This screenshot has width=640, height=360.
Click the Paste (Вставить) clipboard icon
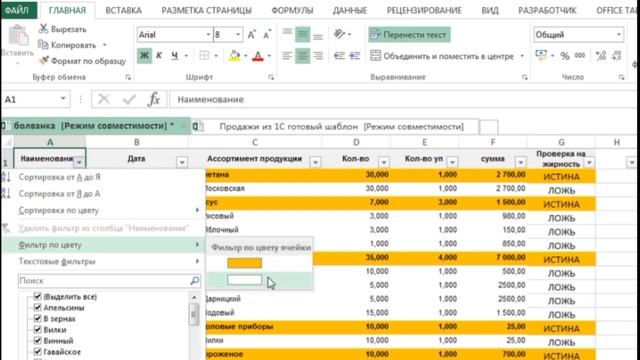[18, 35]
